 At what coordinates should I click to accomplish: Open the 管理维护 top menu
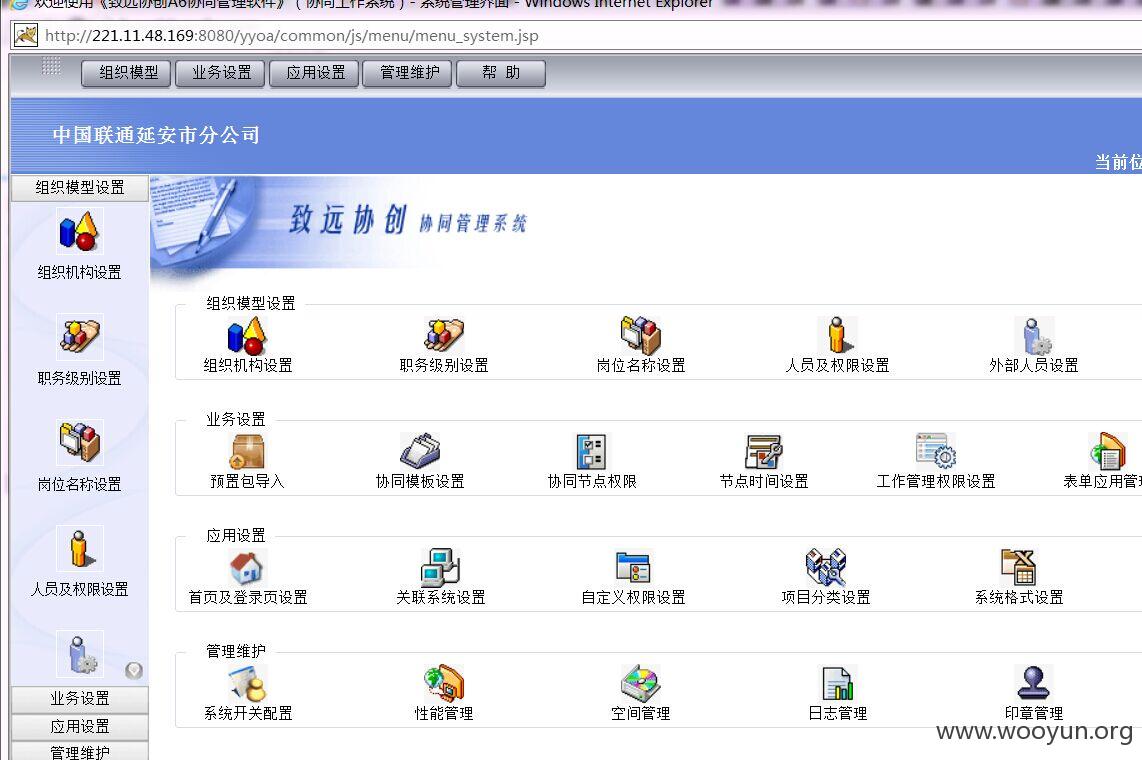408,73
